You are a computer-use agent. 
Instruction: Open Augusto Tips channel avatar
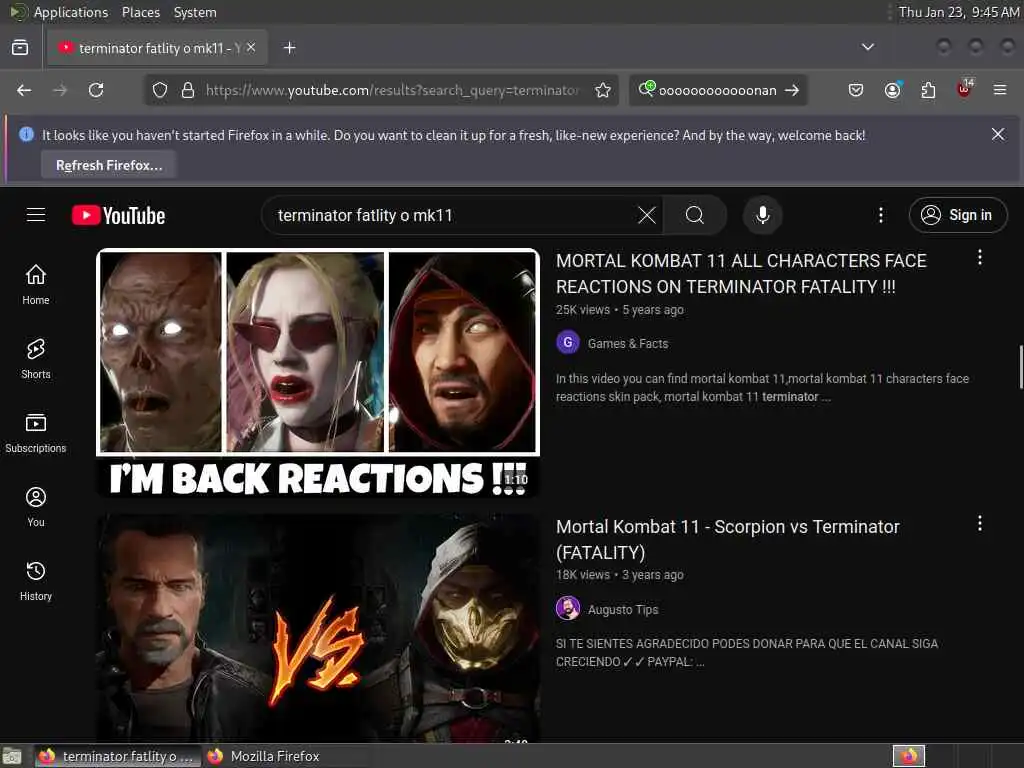click(x=568, y=608)
